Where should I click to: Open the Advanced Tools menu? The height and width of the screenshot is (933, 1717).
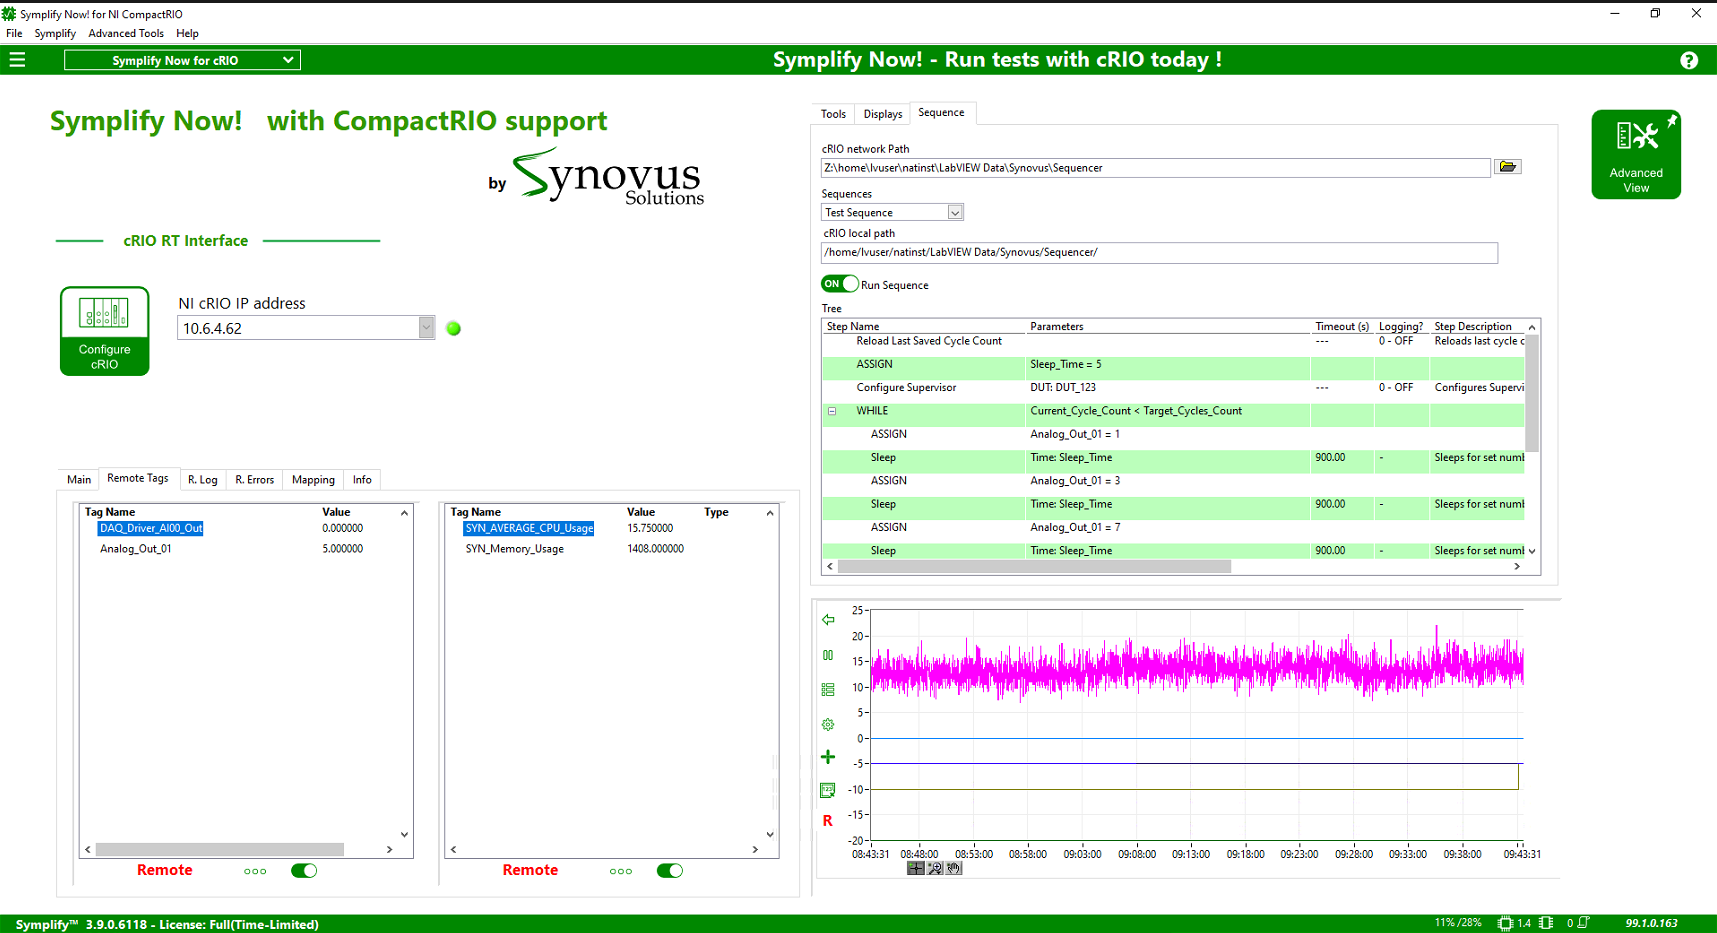[x=126, y=33]
